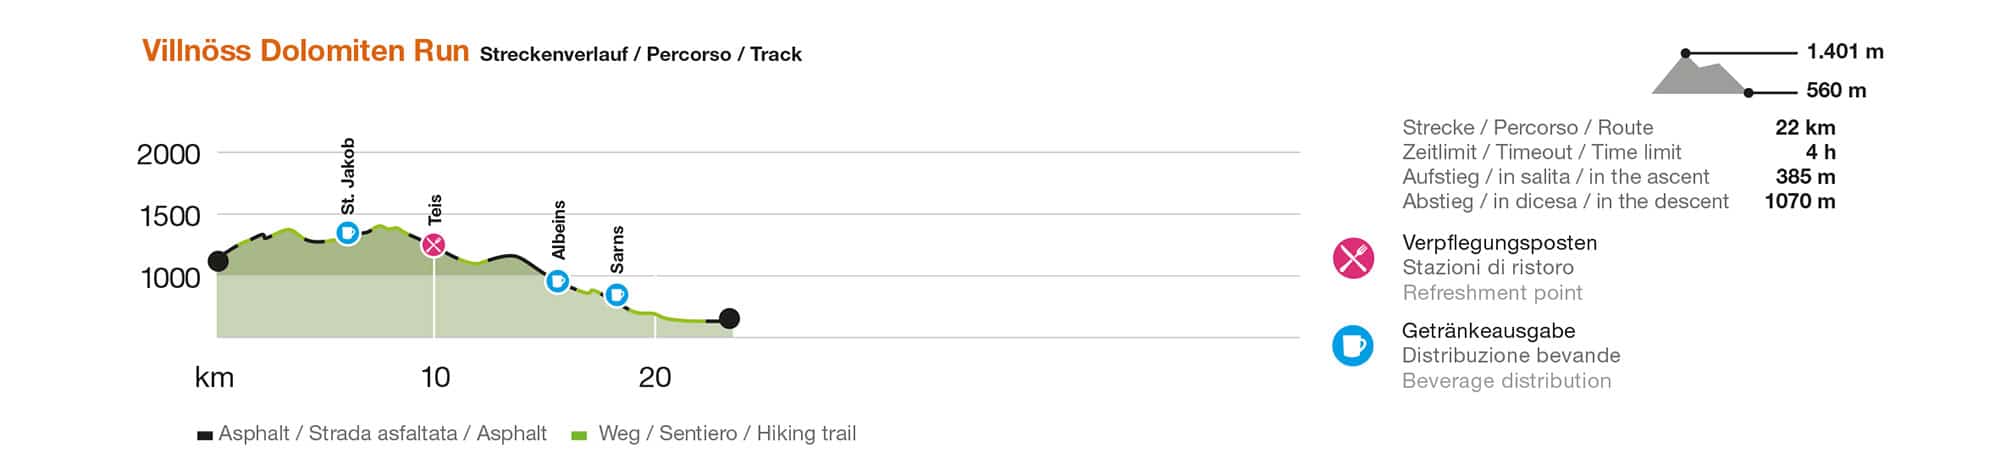Click the black start point dot
Screen dimensions: 2000x470
[218, 262]
